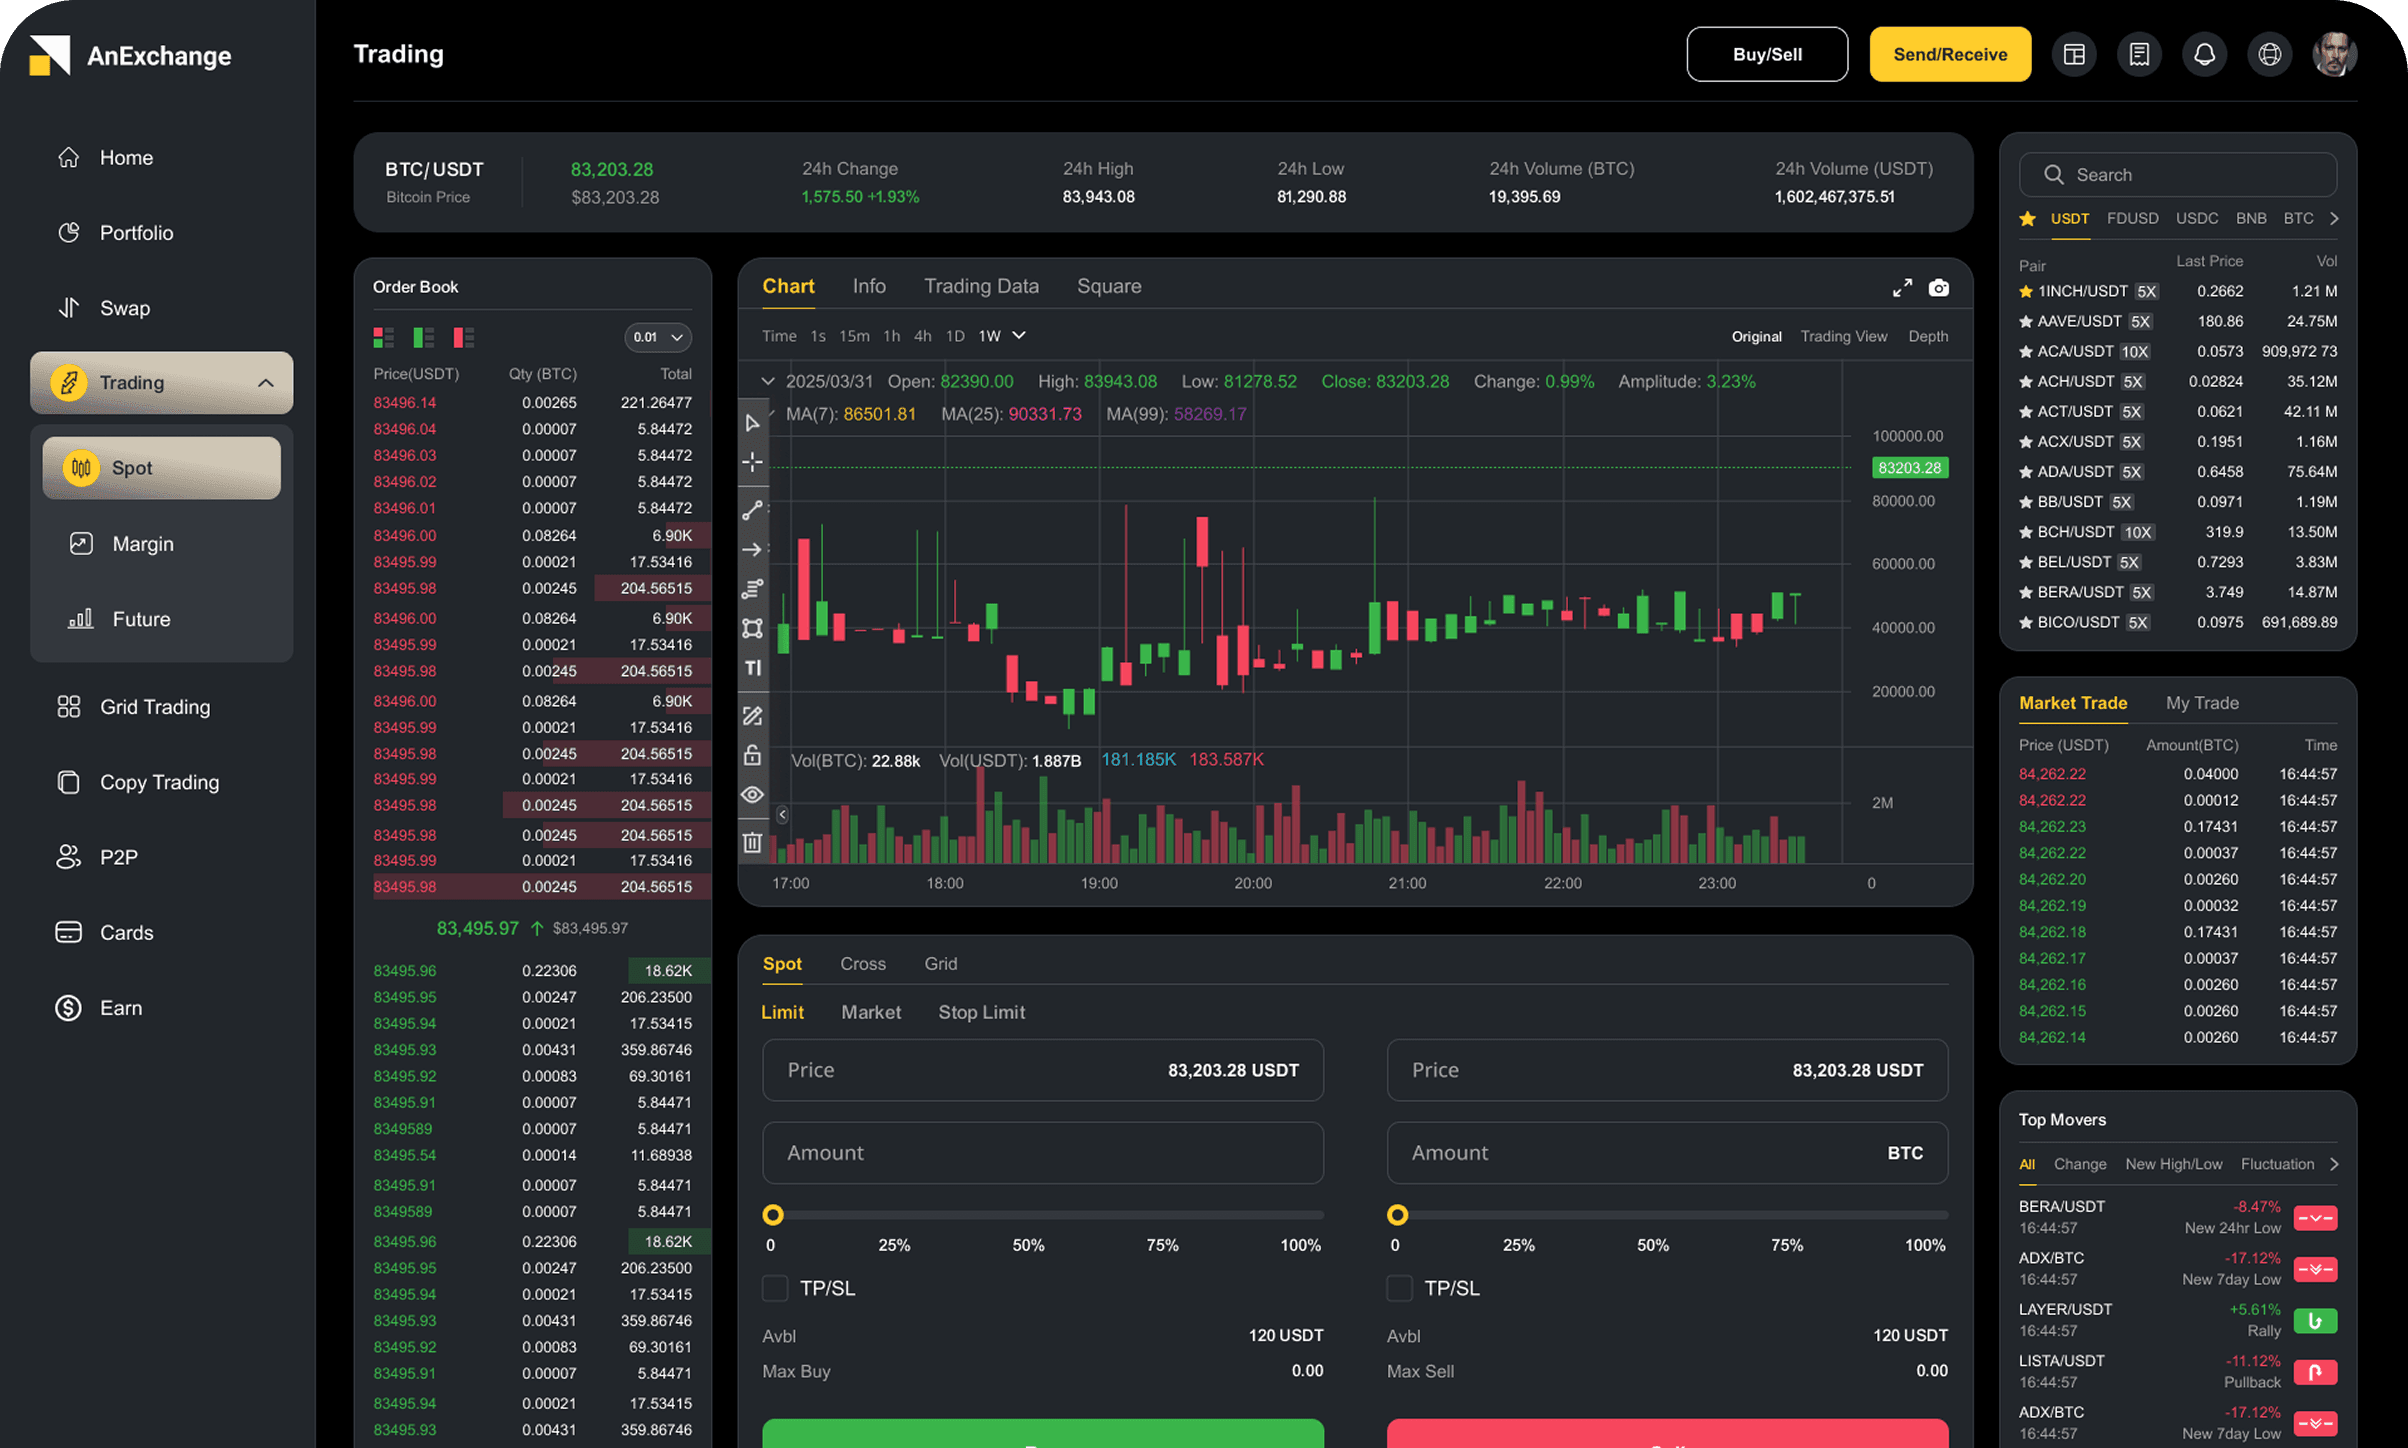Click the trash icon to delete drawings

coord(753,843)
